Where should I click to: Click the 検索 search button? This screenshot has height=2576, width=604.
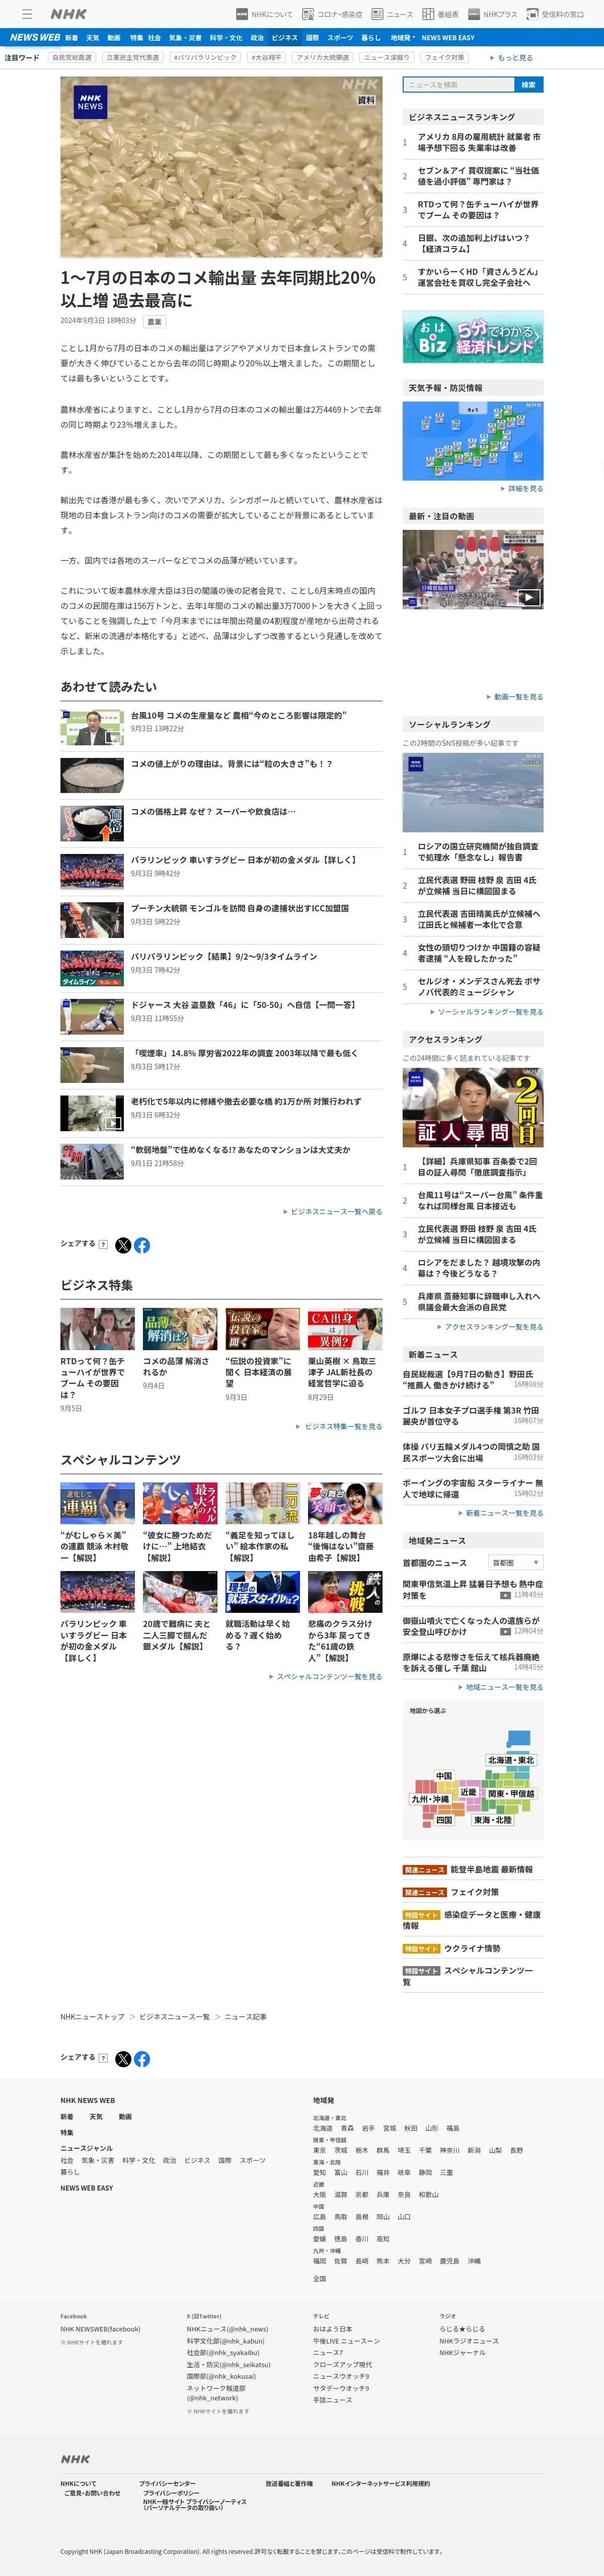pyautogui.click(x=529, y=85)
